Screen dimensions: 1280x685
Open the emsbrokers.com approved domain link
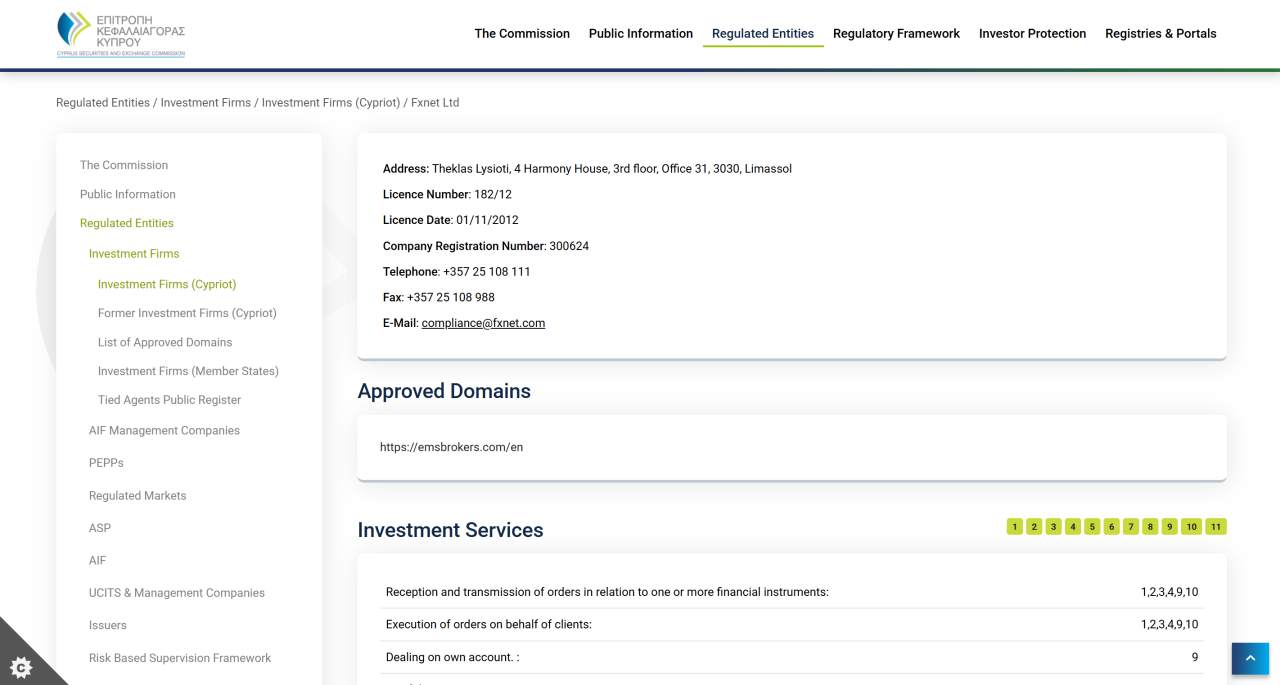(451, 447)
